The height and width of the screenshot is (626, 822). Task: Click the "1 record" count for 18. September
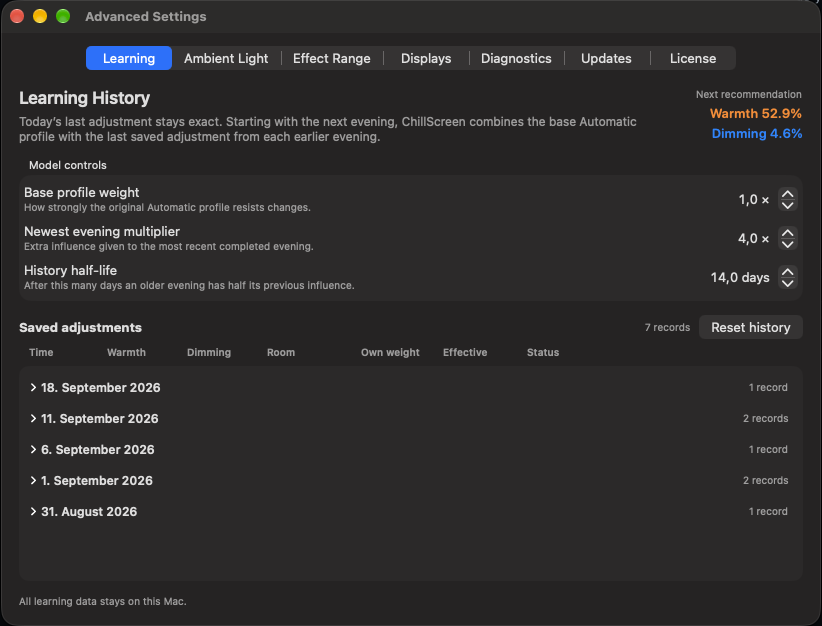(768, 387)
